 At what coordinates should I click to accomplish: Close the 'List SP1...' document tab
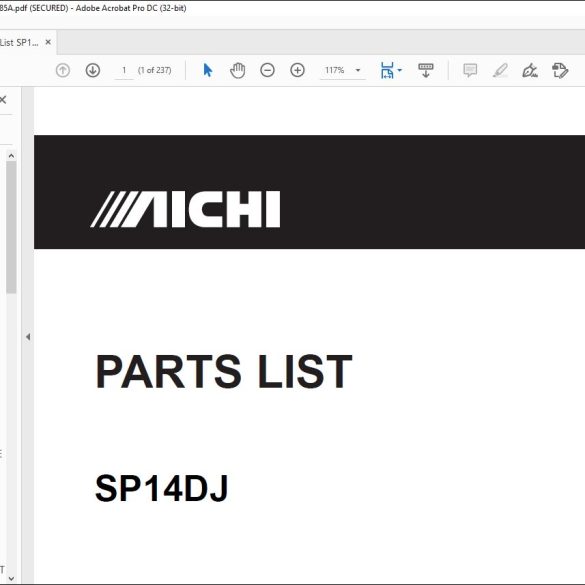(x=48, y=42)
